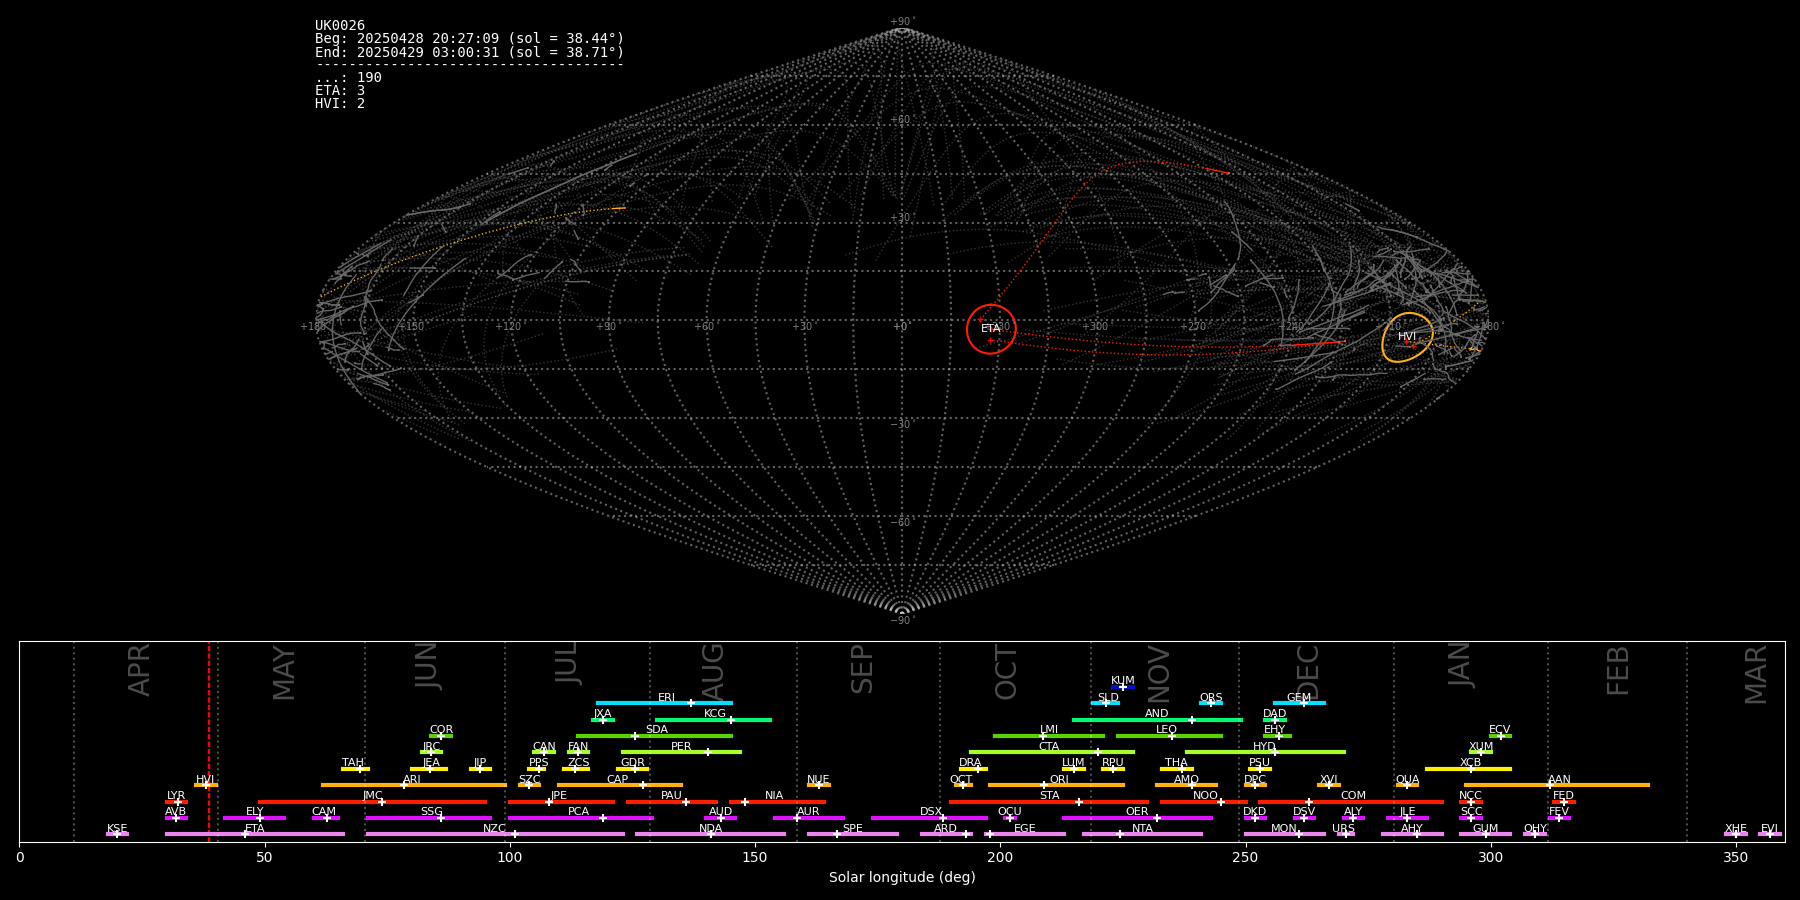1800x900 pixels.
Task: Click the 'HVI: 2' count in header
Action: [340, 103]
